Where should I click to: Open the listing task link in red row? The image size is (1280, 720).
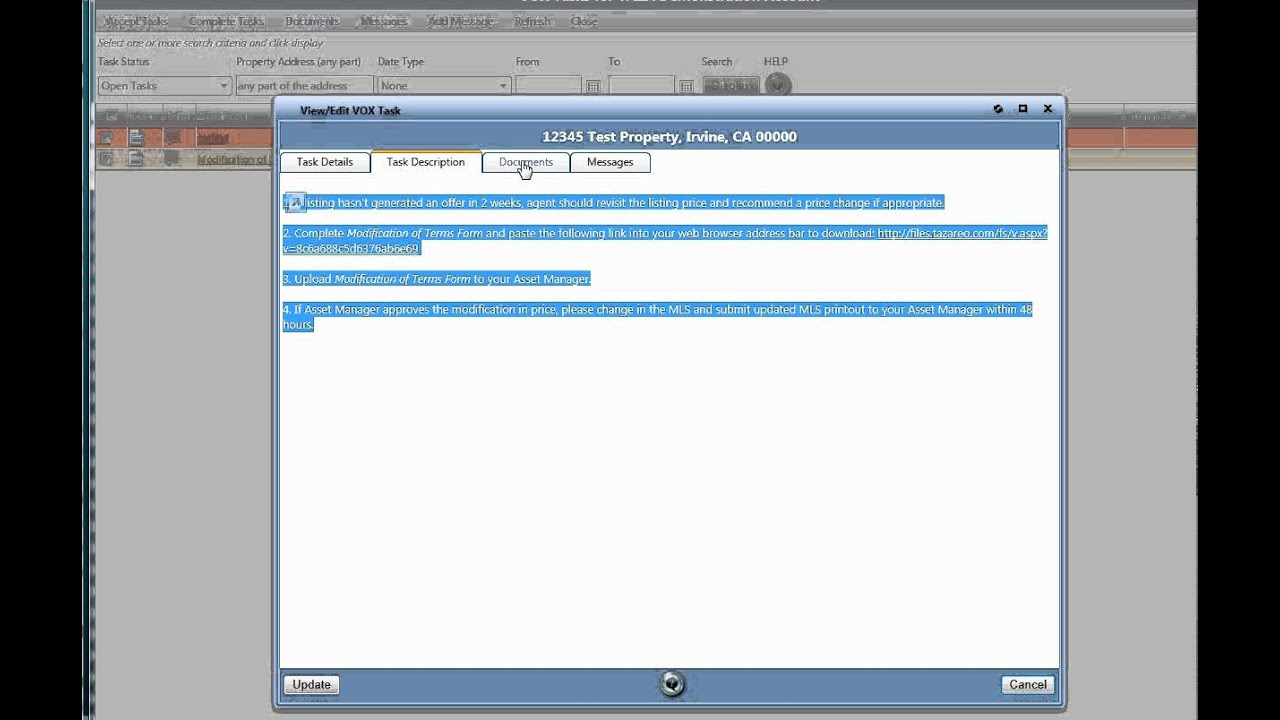(213, 138)
